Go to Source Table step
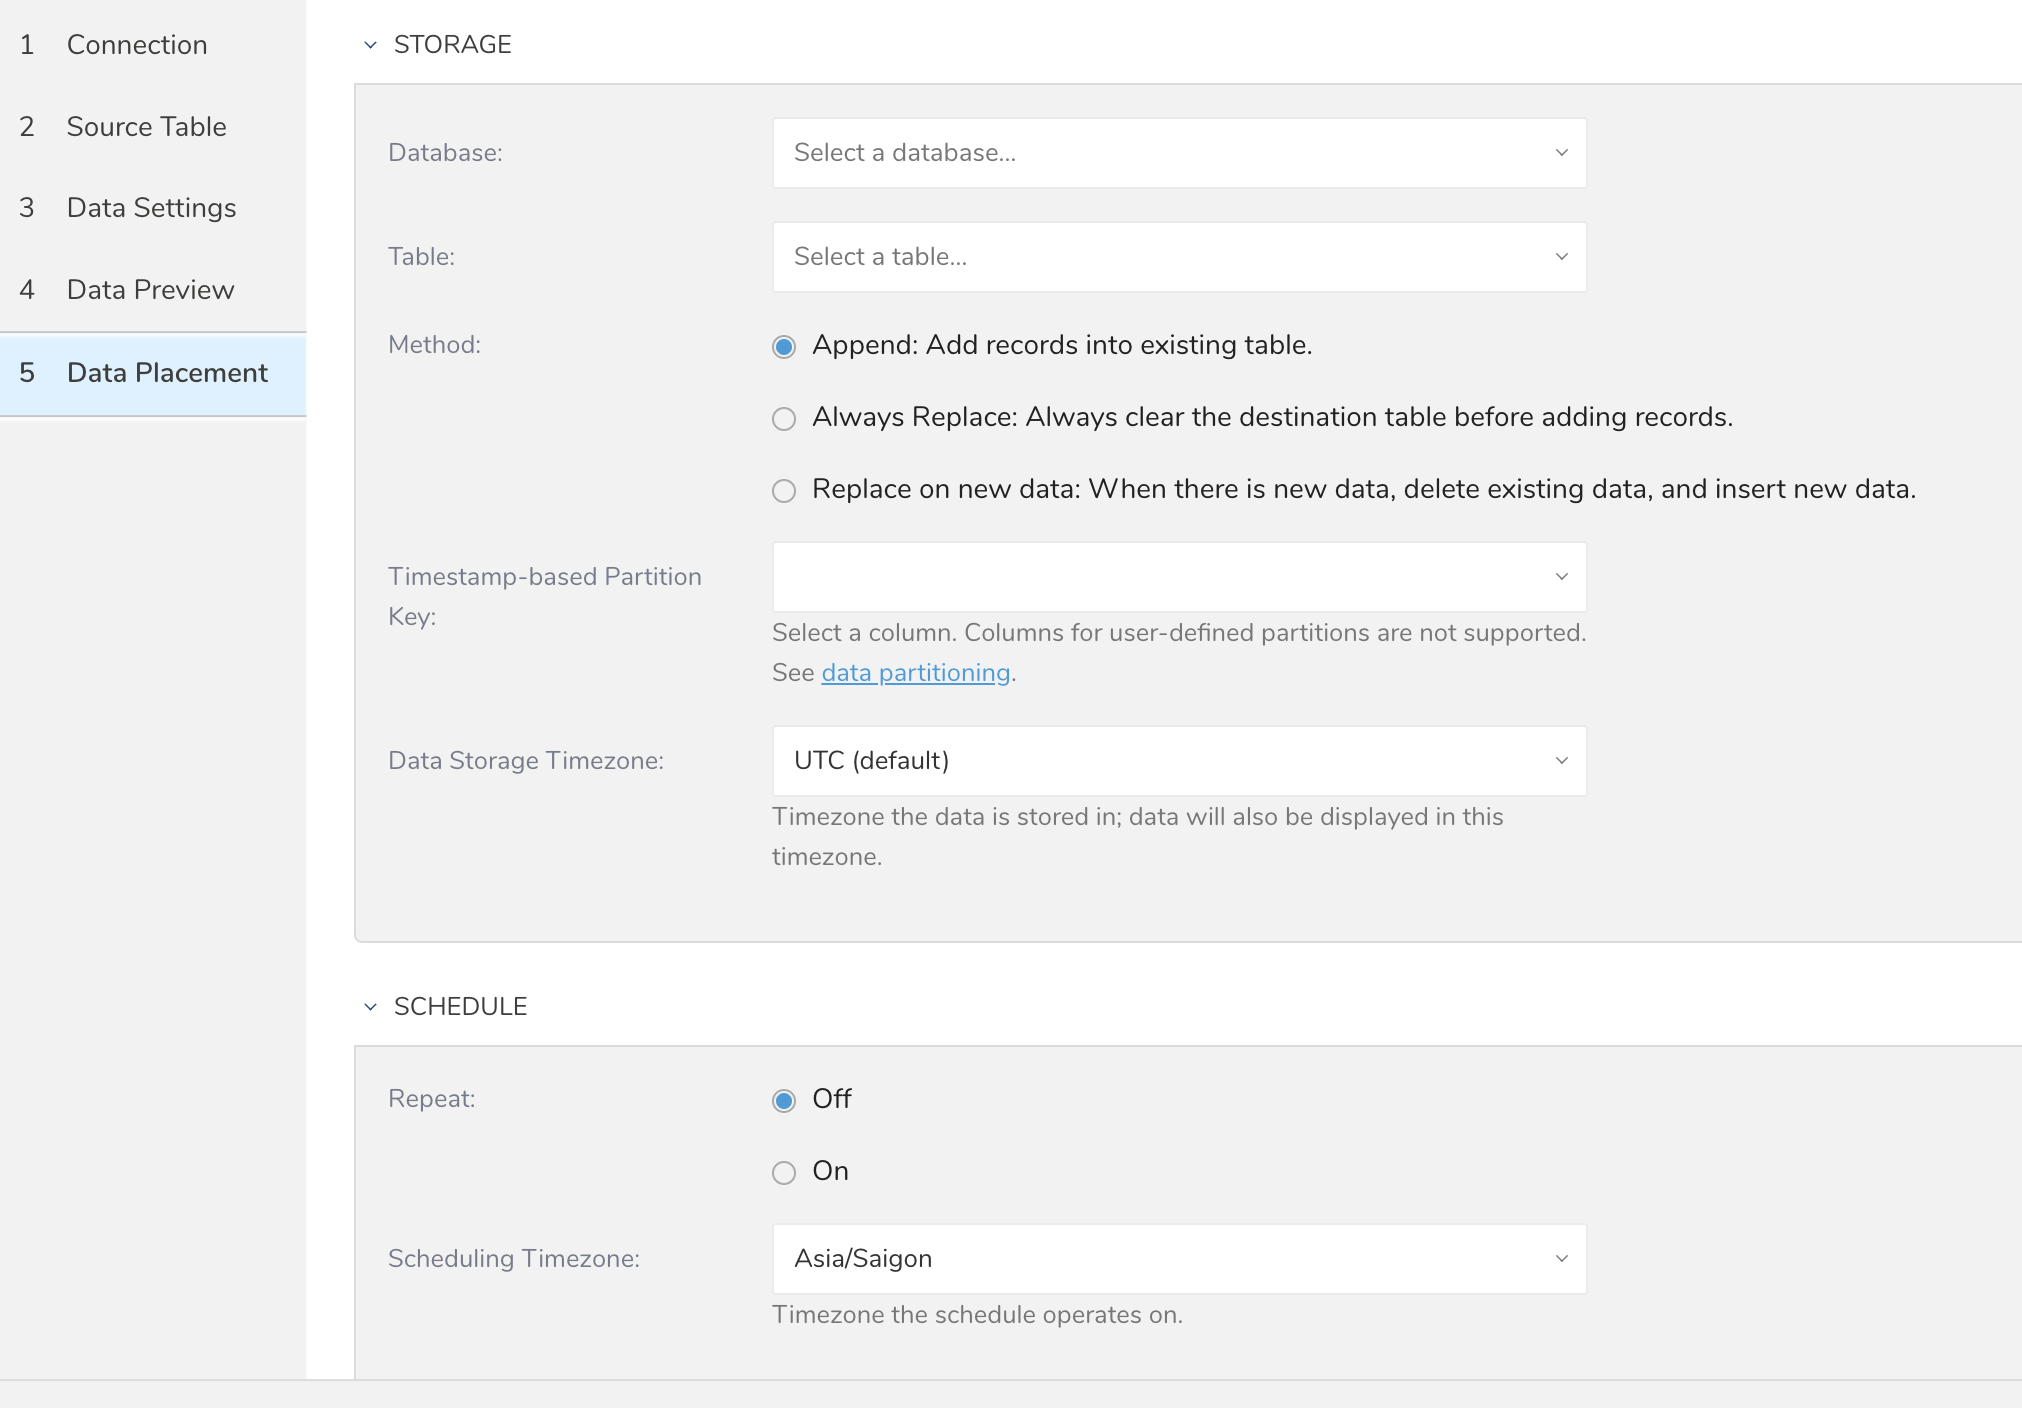This screenshot has height=1408, width=2022. 146,127
